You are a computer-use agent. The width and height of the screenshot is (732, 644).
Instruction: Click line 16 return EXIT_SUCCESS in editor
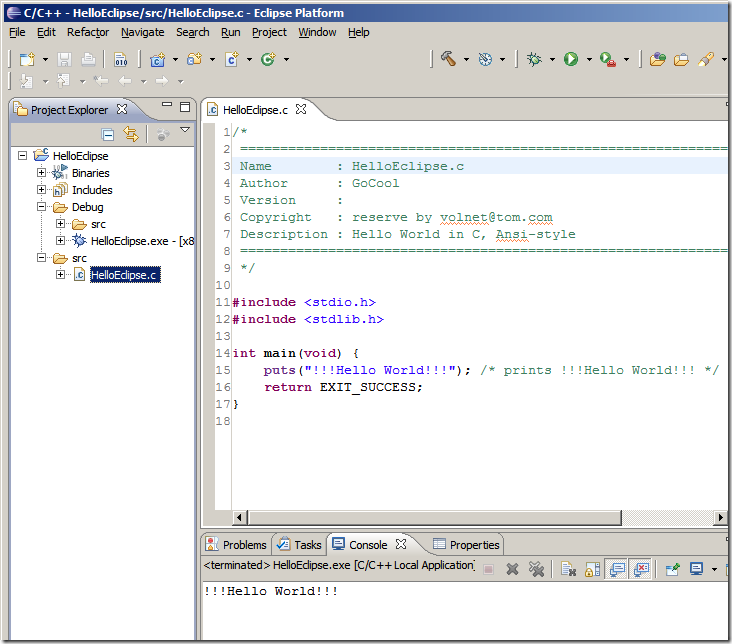tap(343, 387)
